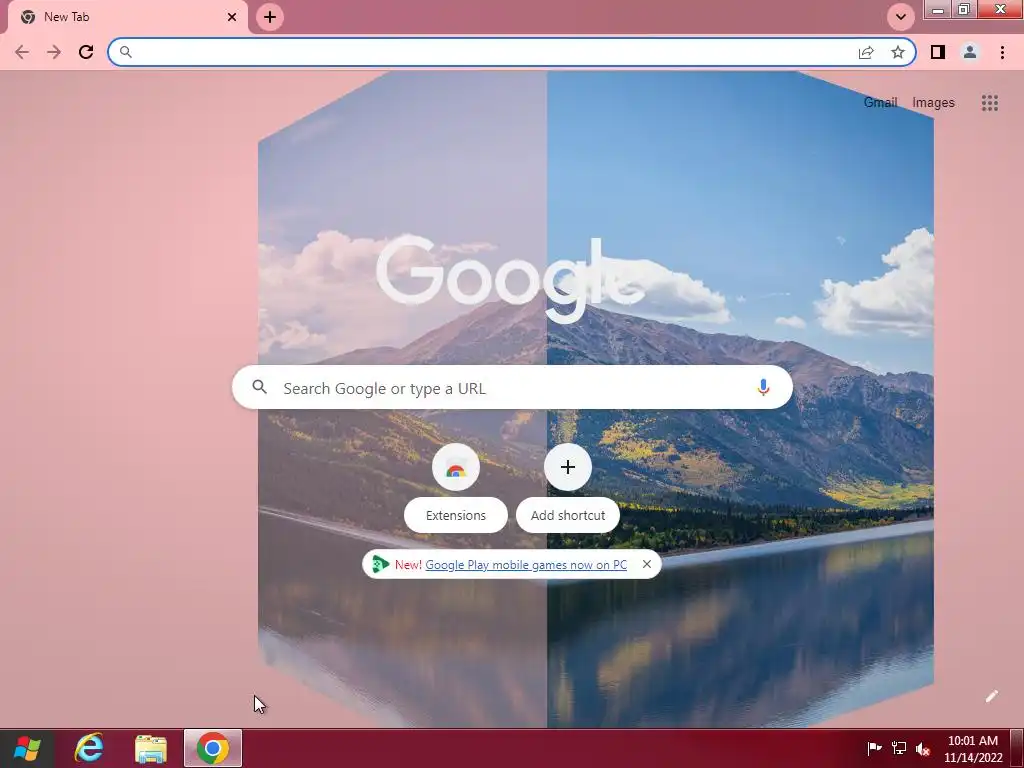
Task: Bookmark this tab with the star icon
Action: click(x=898, y=52)
